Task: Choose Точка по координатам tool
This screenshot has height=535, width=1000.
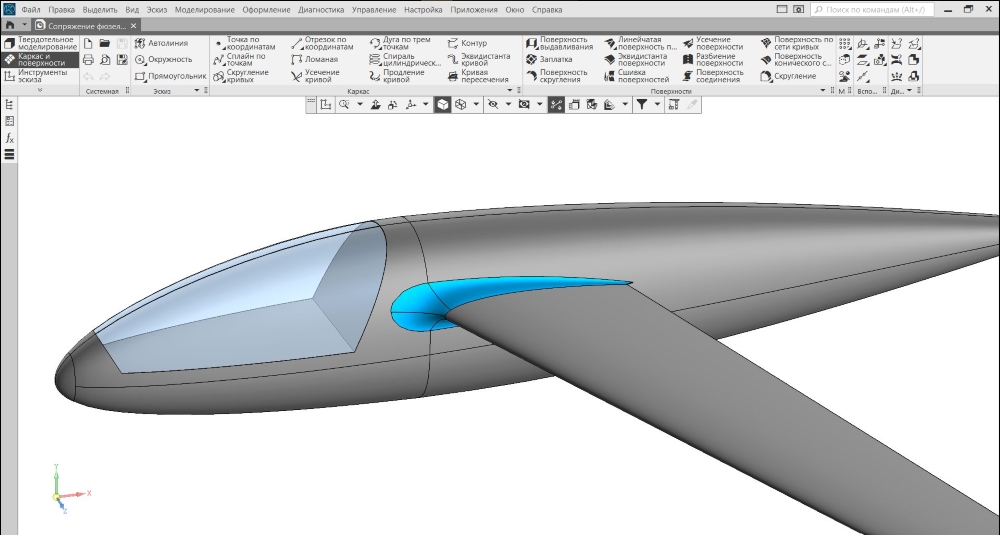Action: click(245, 43)
